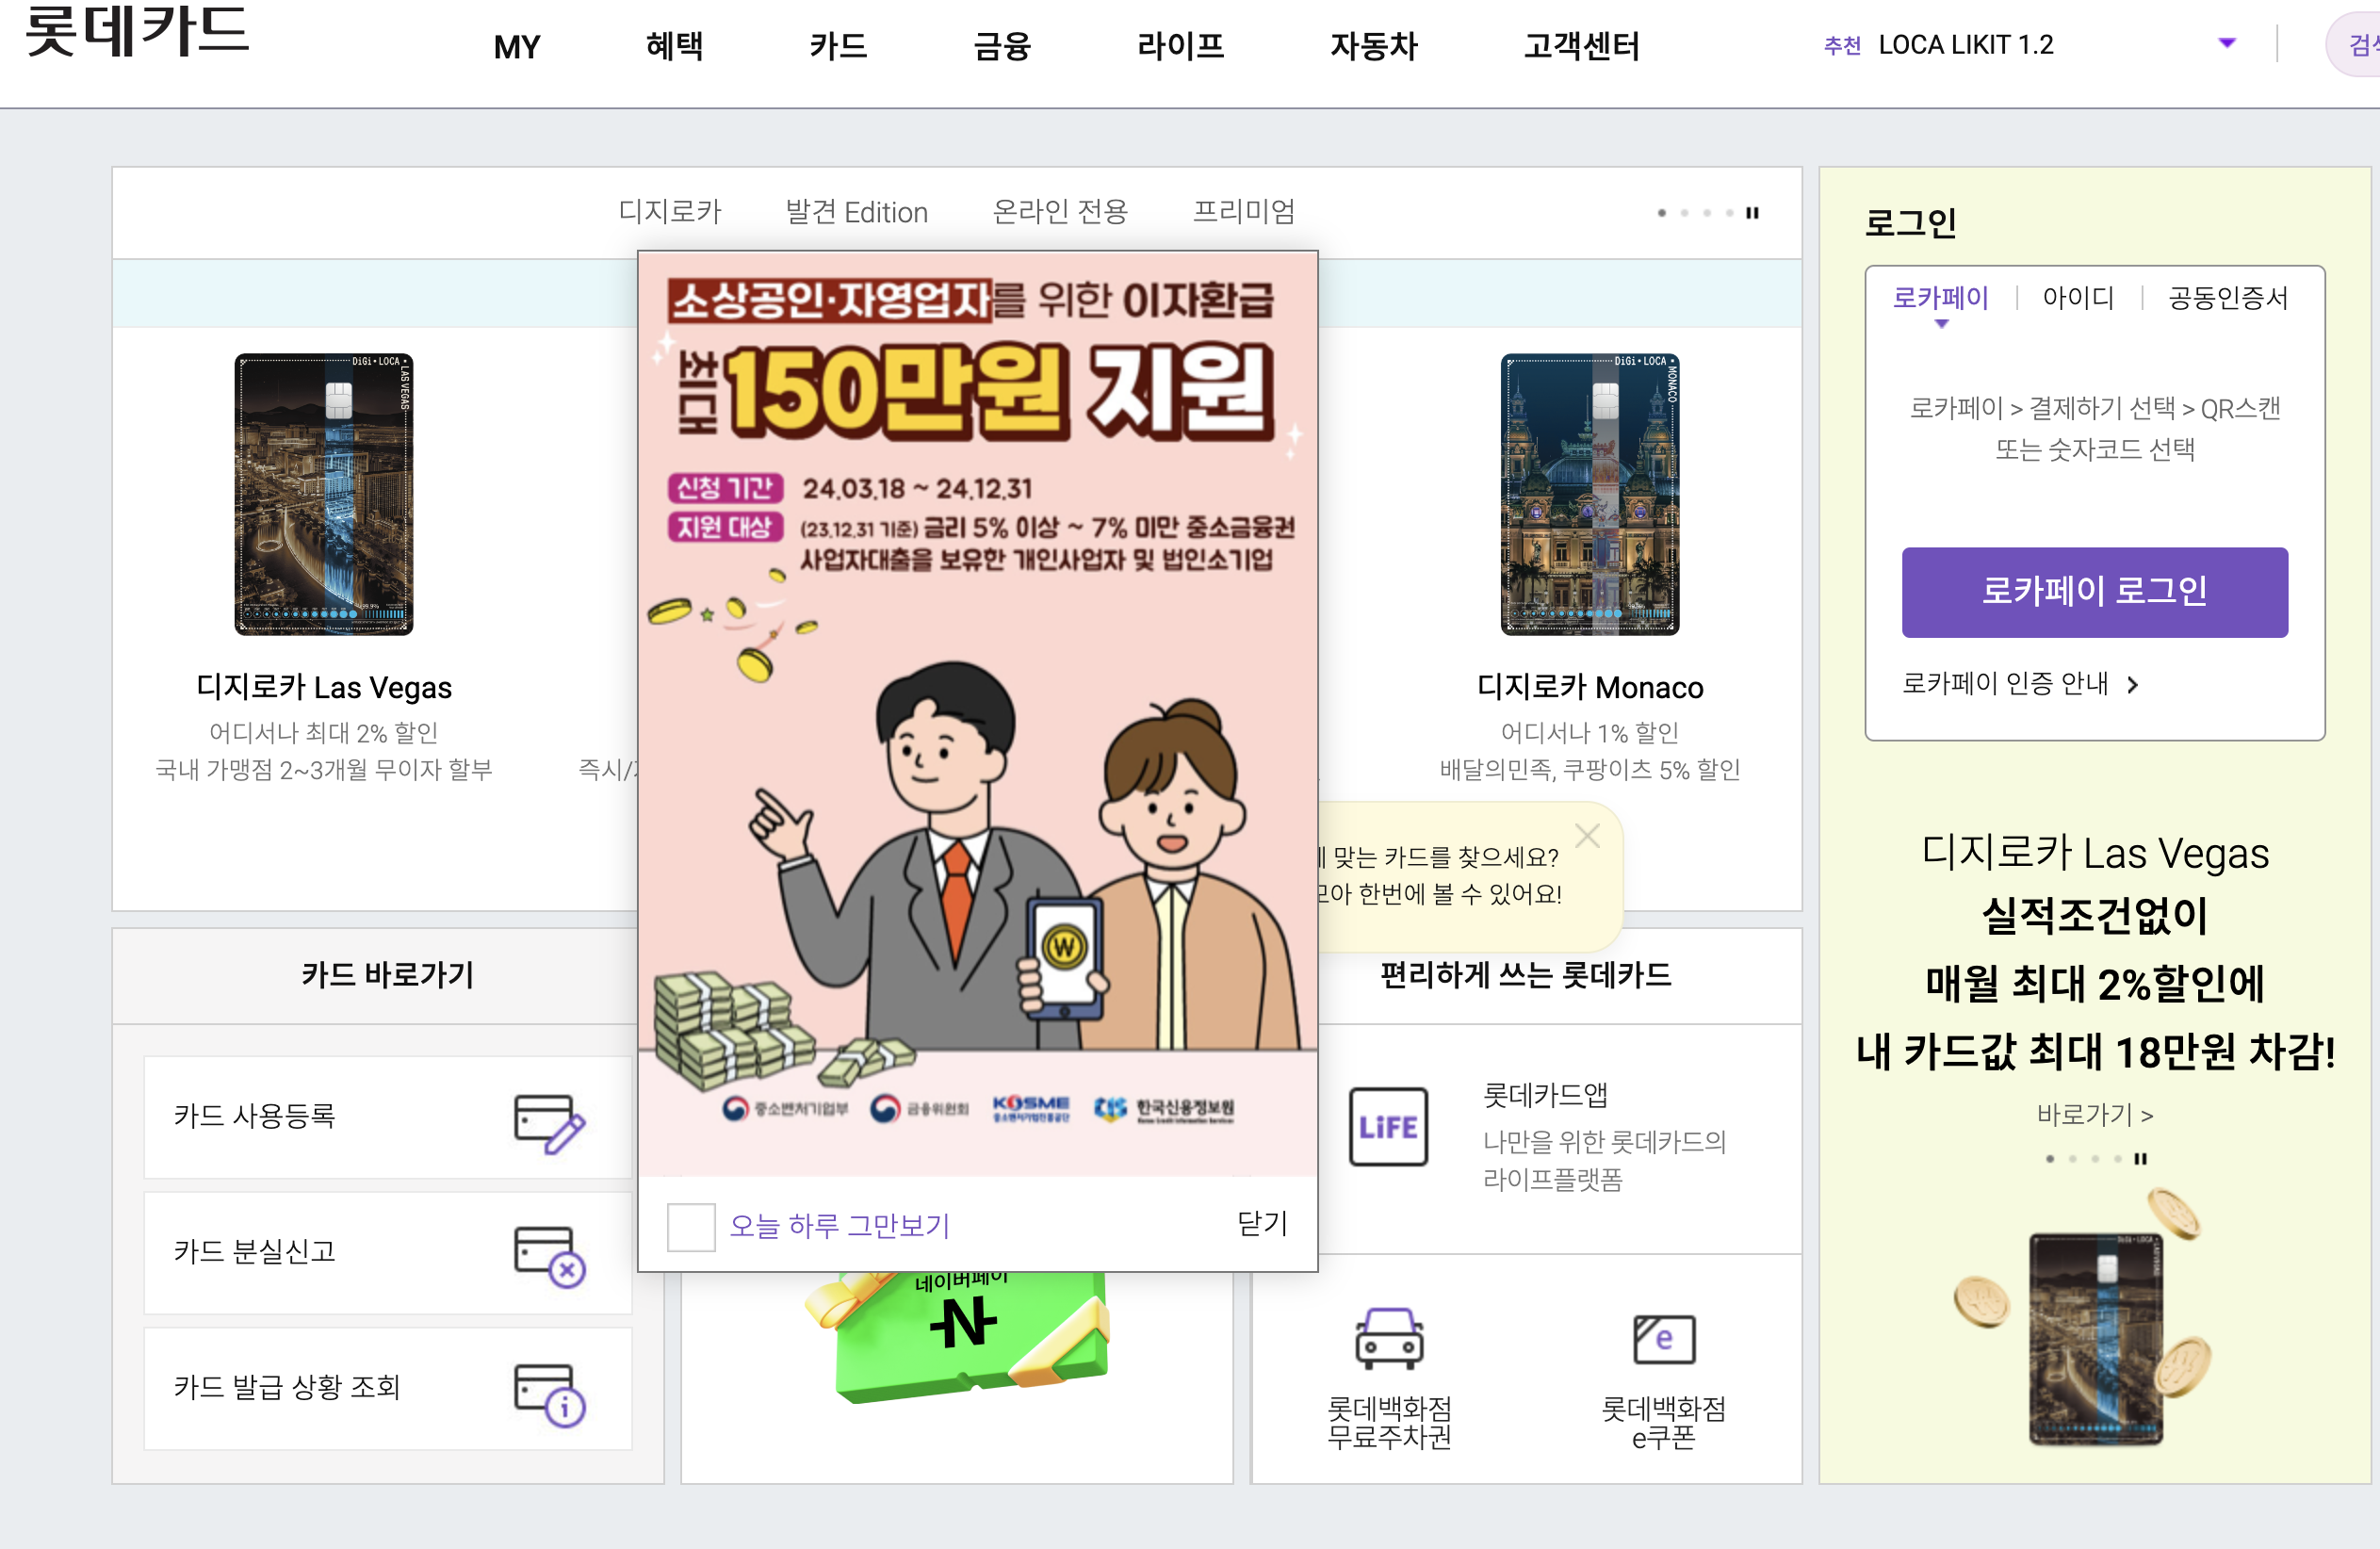Open 카드 사용등록 shortcut
The height and width of the screenshot is (1549, 2380).
pyautogui.click(x=388, y=1117)
